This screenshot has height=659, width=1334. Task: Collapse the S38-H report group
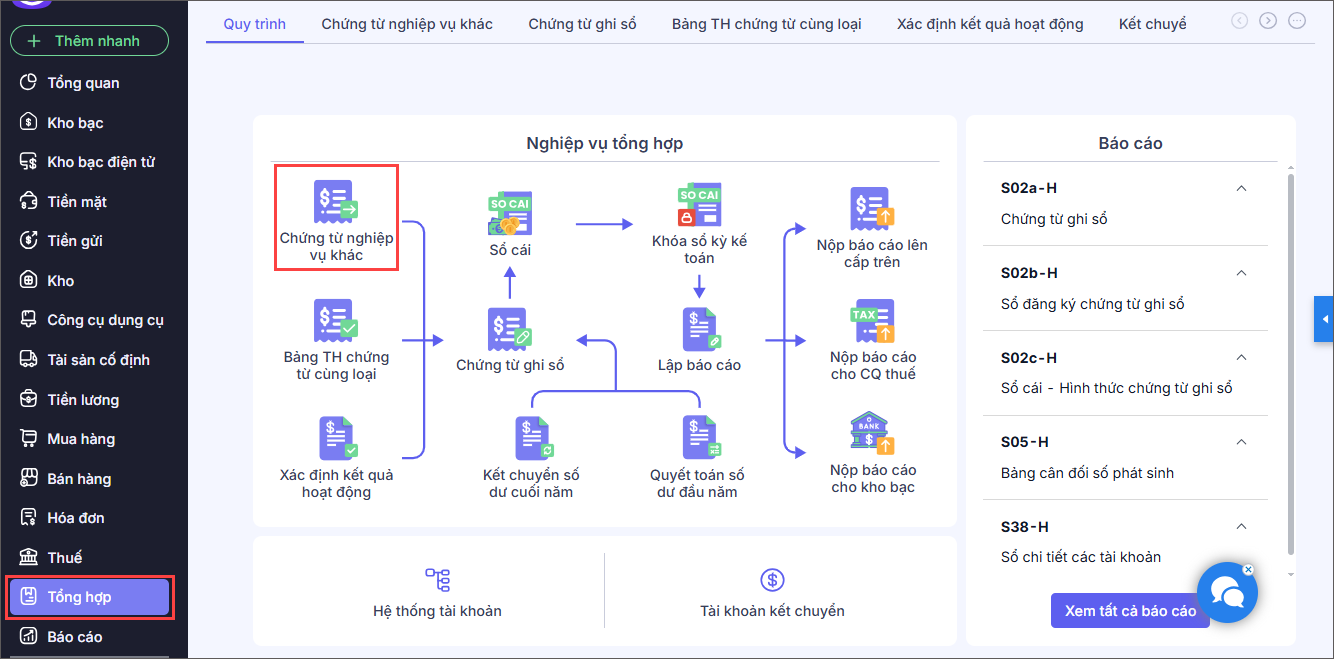click(x=1241, y=526)
